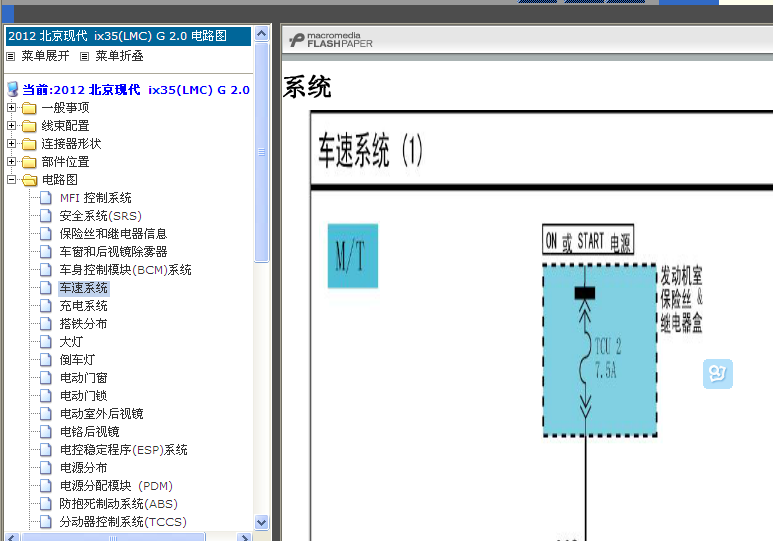Collapse the 电路图 folder node
Viewport: 773px width, 541px height.
[11, 180]
